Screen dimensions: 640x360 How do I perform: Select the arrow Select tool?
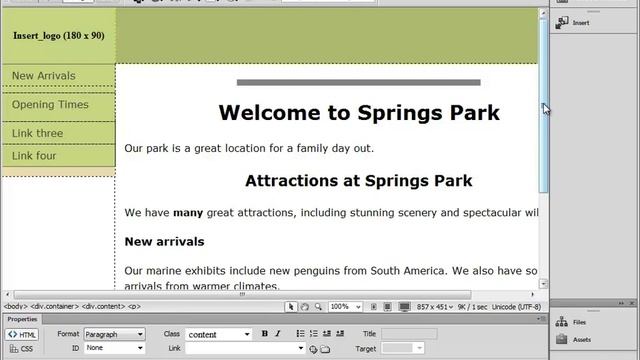click(x=291, y=307)
